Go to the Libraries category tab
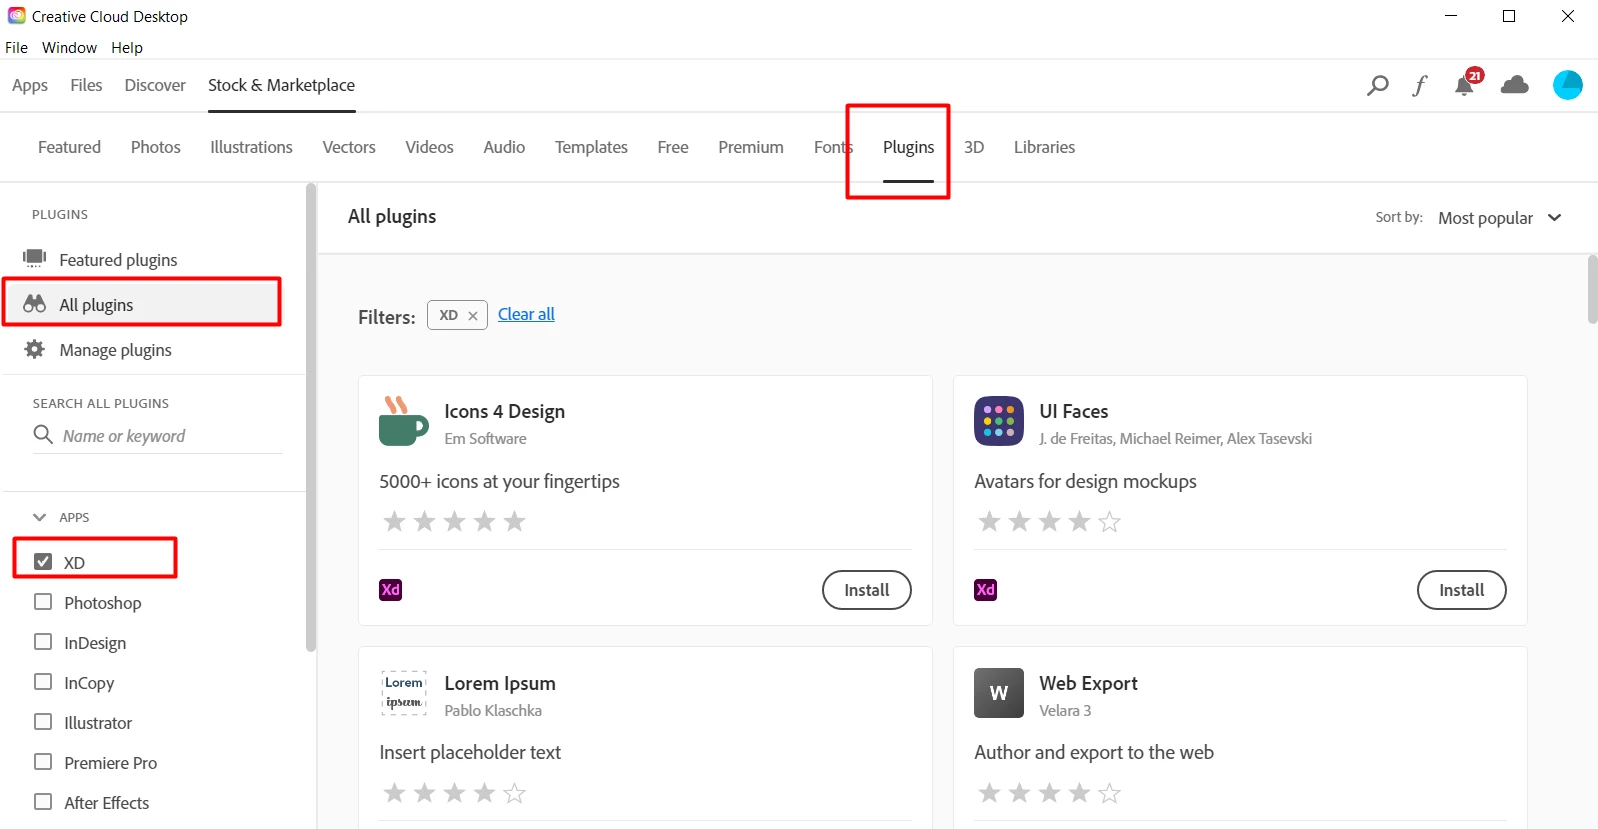The image size is (1598, 829). coord(1044,147)
